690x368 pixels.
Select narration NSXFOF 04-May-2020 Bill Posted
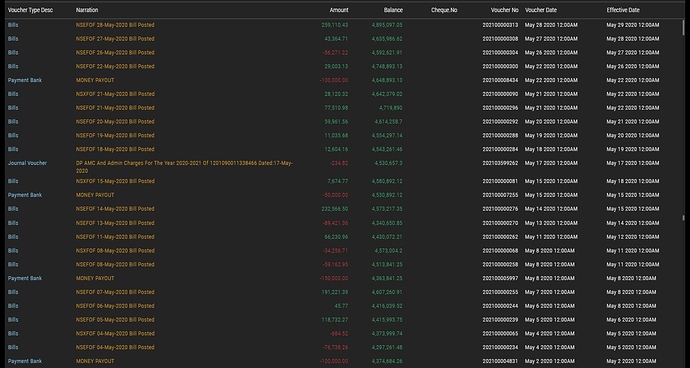tap(115, 333)
